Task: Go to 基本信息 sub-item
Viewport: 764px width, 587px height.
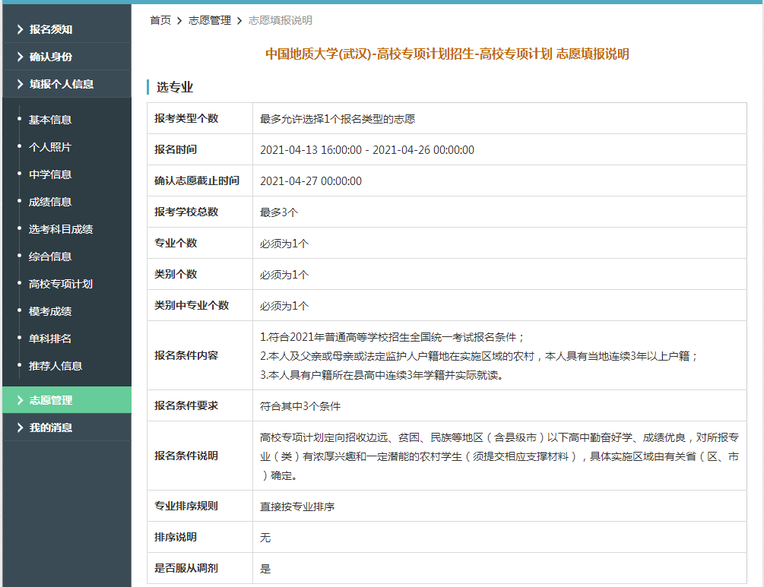Action: [x=50, y=119]
